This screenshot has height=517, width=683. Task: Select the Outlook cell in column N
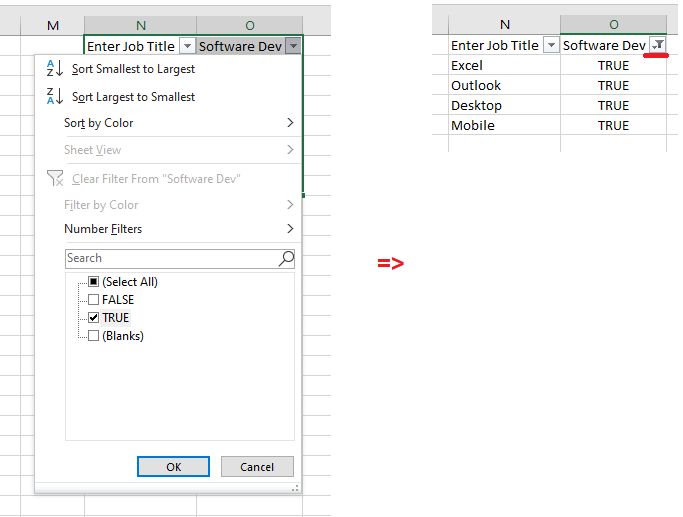(504, 85)
